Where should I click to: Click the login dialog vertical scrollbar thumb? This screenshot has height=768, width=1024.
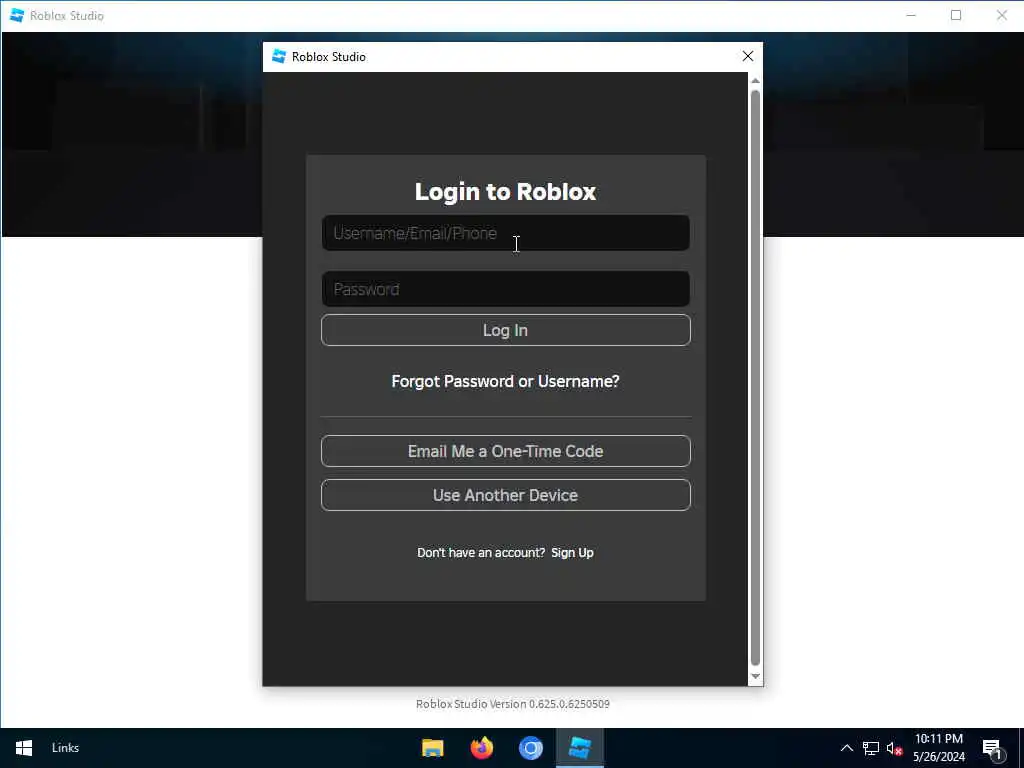point(755,377)
